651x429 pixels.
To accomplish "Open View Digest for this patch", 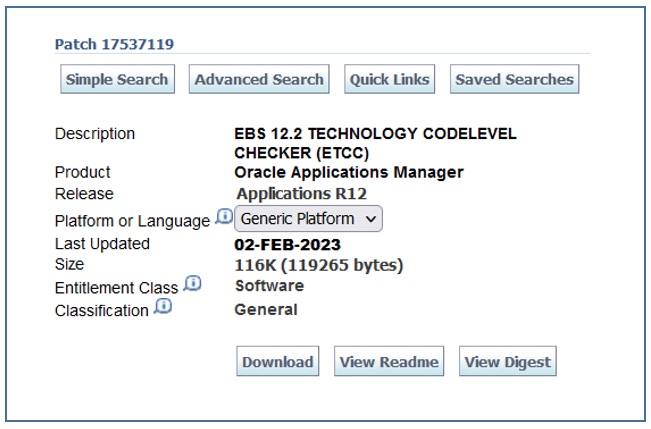I will pos(508,362).
